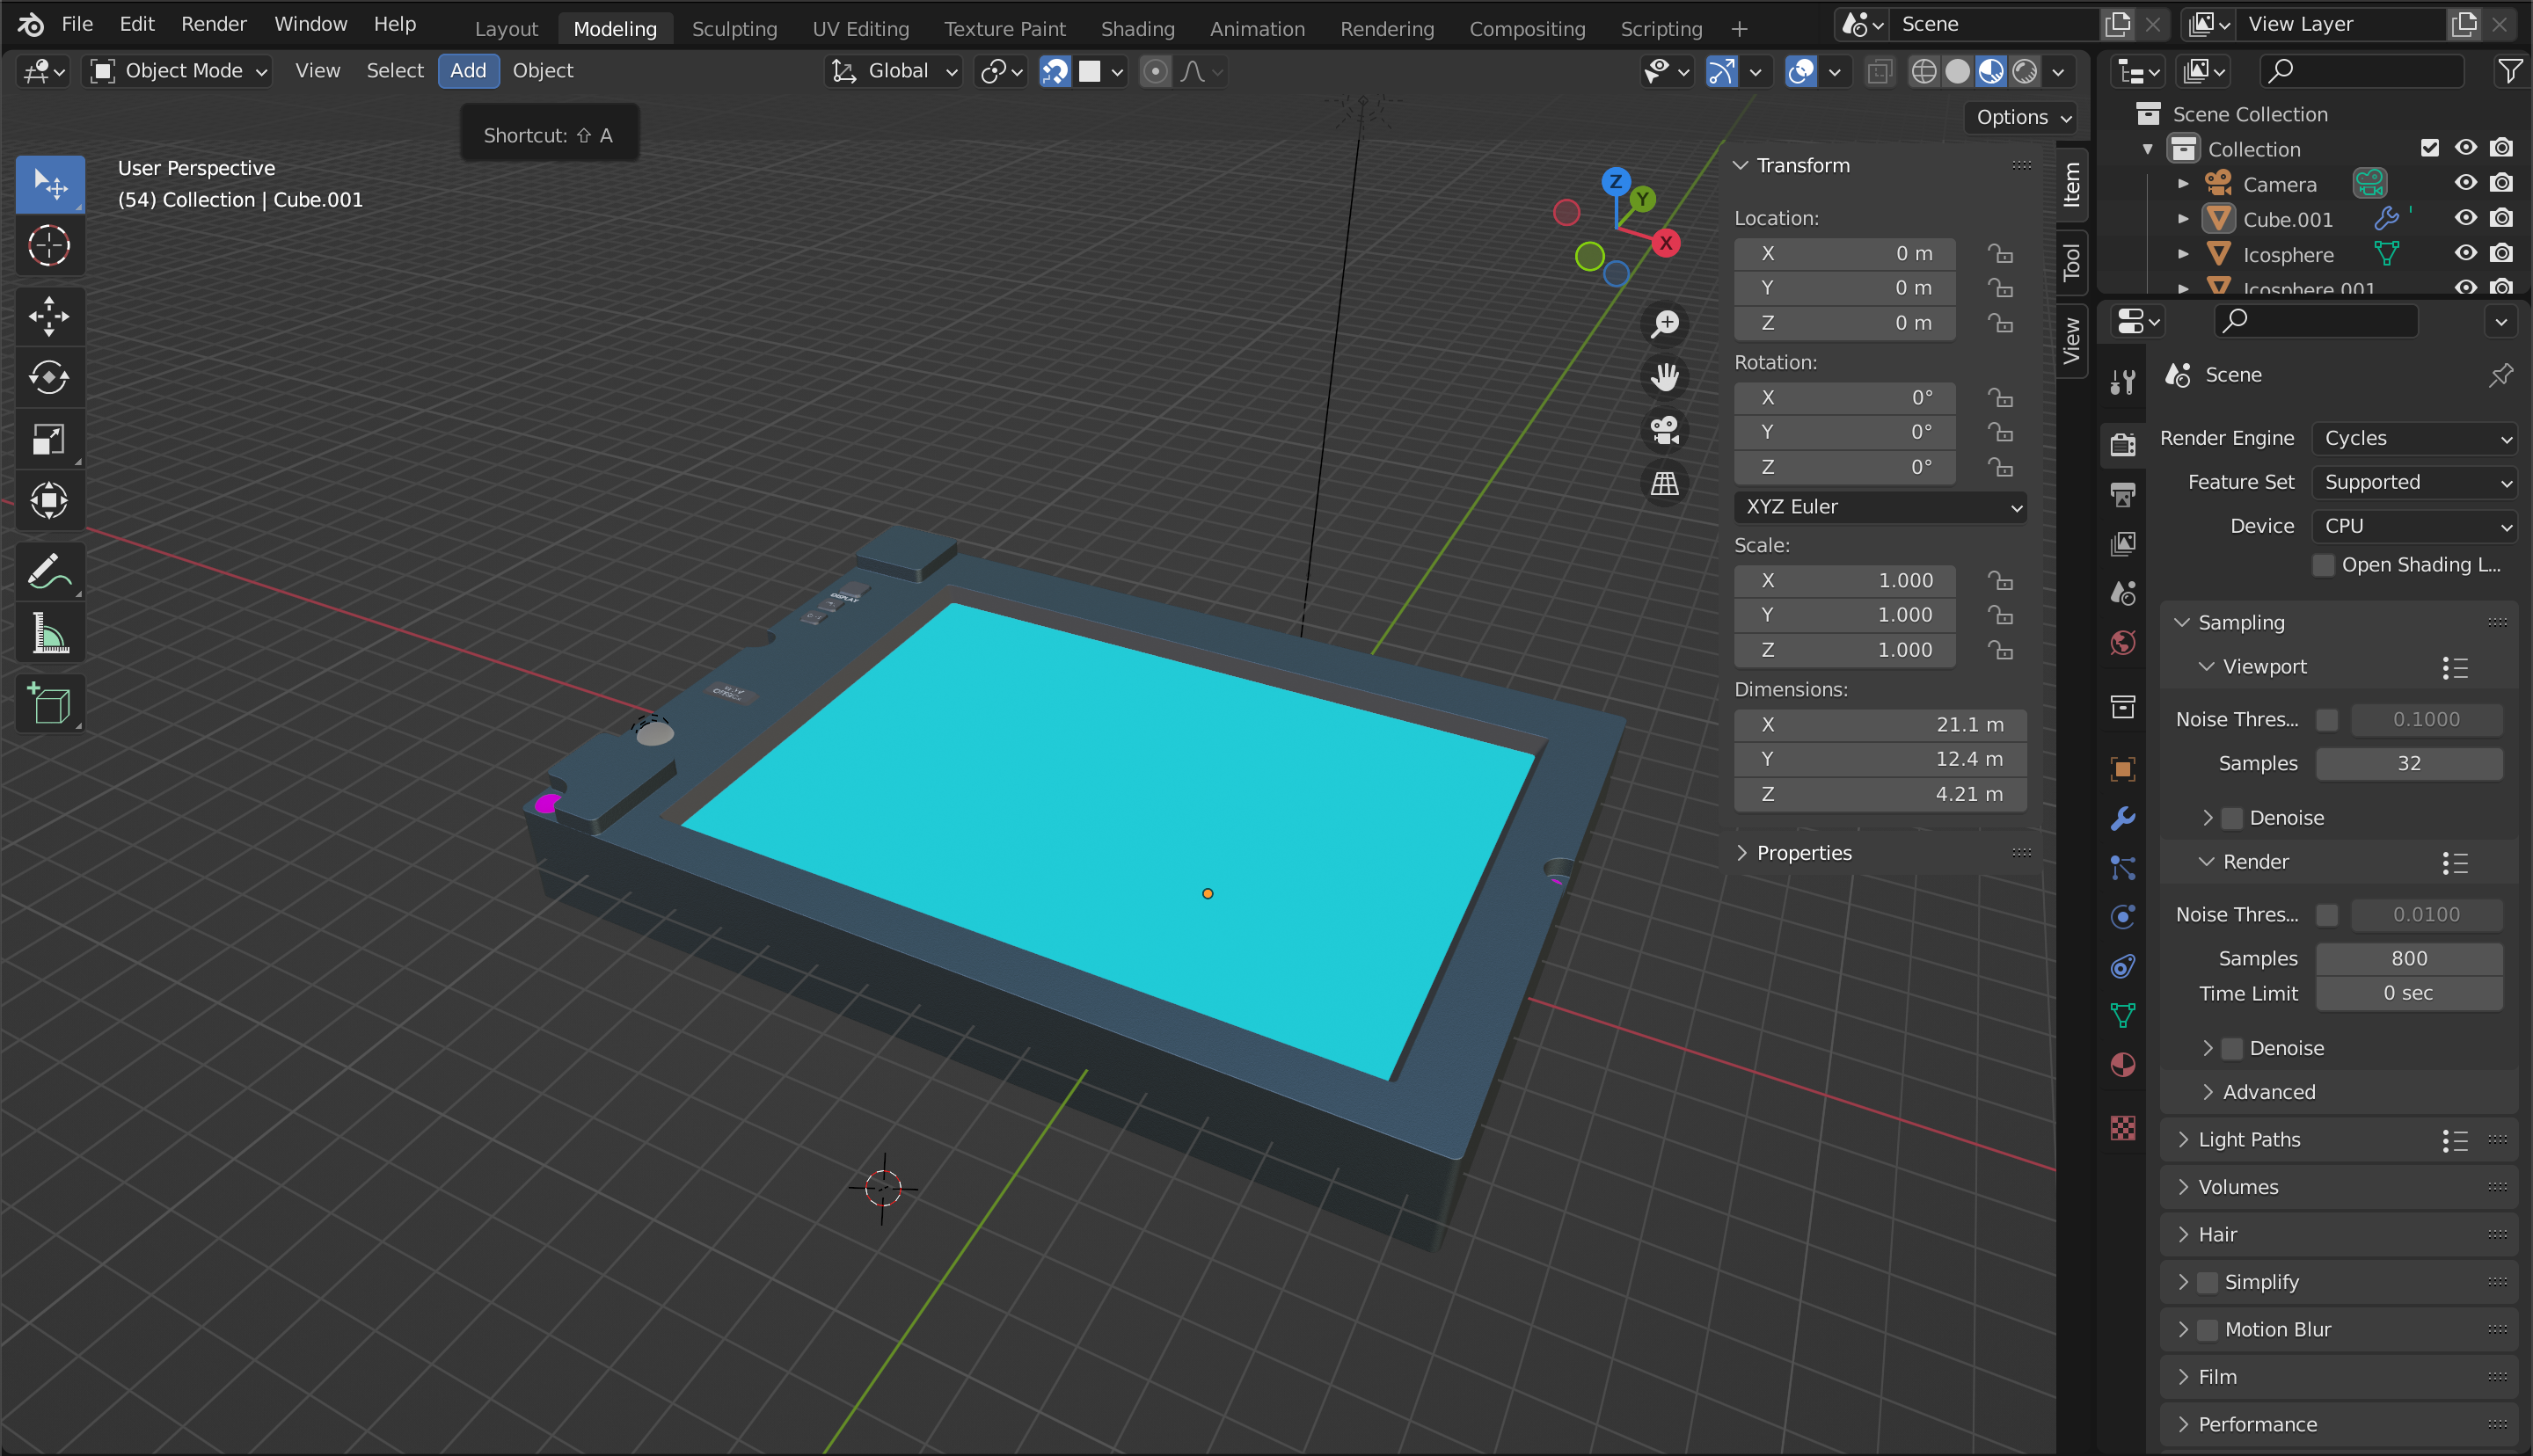Pin the Scene properties with pin icon
Image resolution: width=2533 pixels, height=1456 pixels.
coord(2500,375)
